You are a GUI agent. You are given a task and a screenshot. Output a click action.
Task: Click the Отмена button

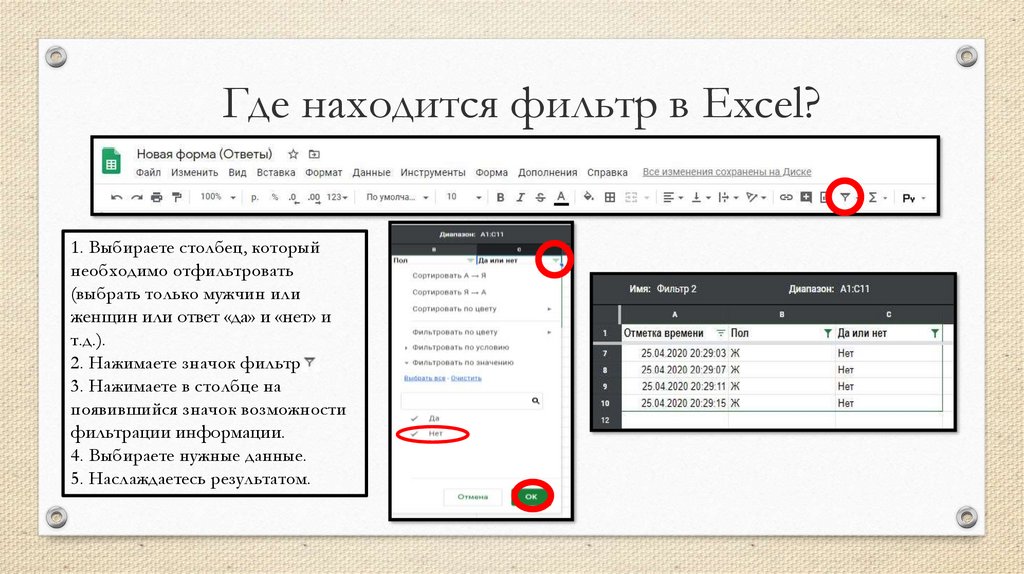coord(473,497)
